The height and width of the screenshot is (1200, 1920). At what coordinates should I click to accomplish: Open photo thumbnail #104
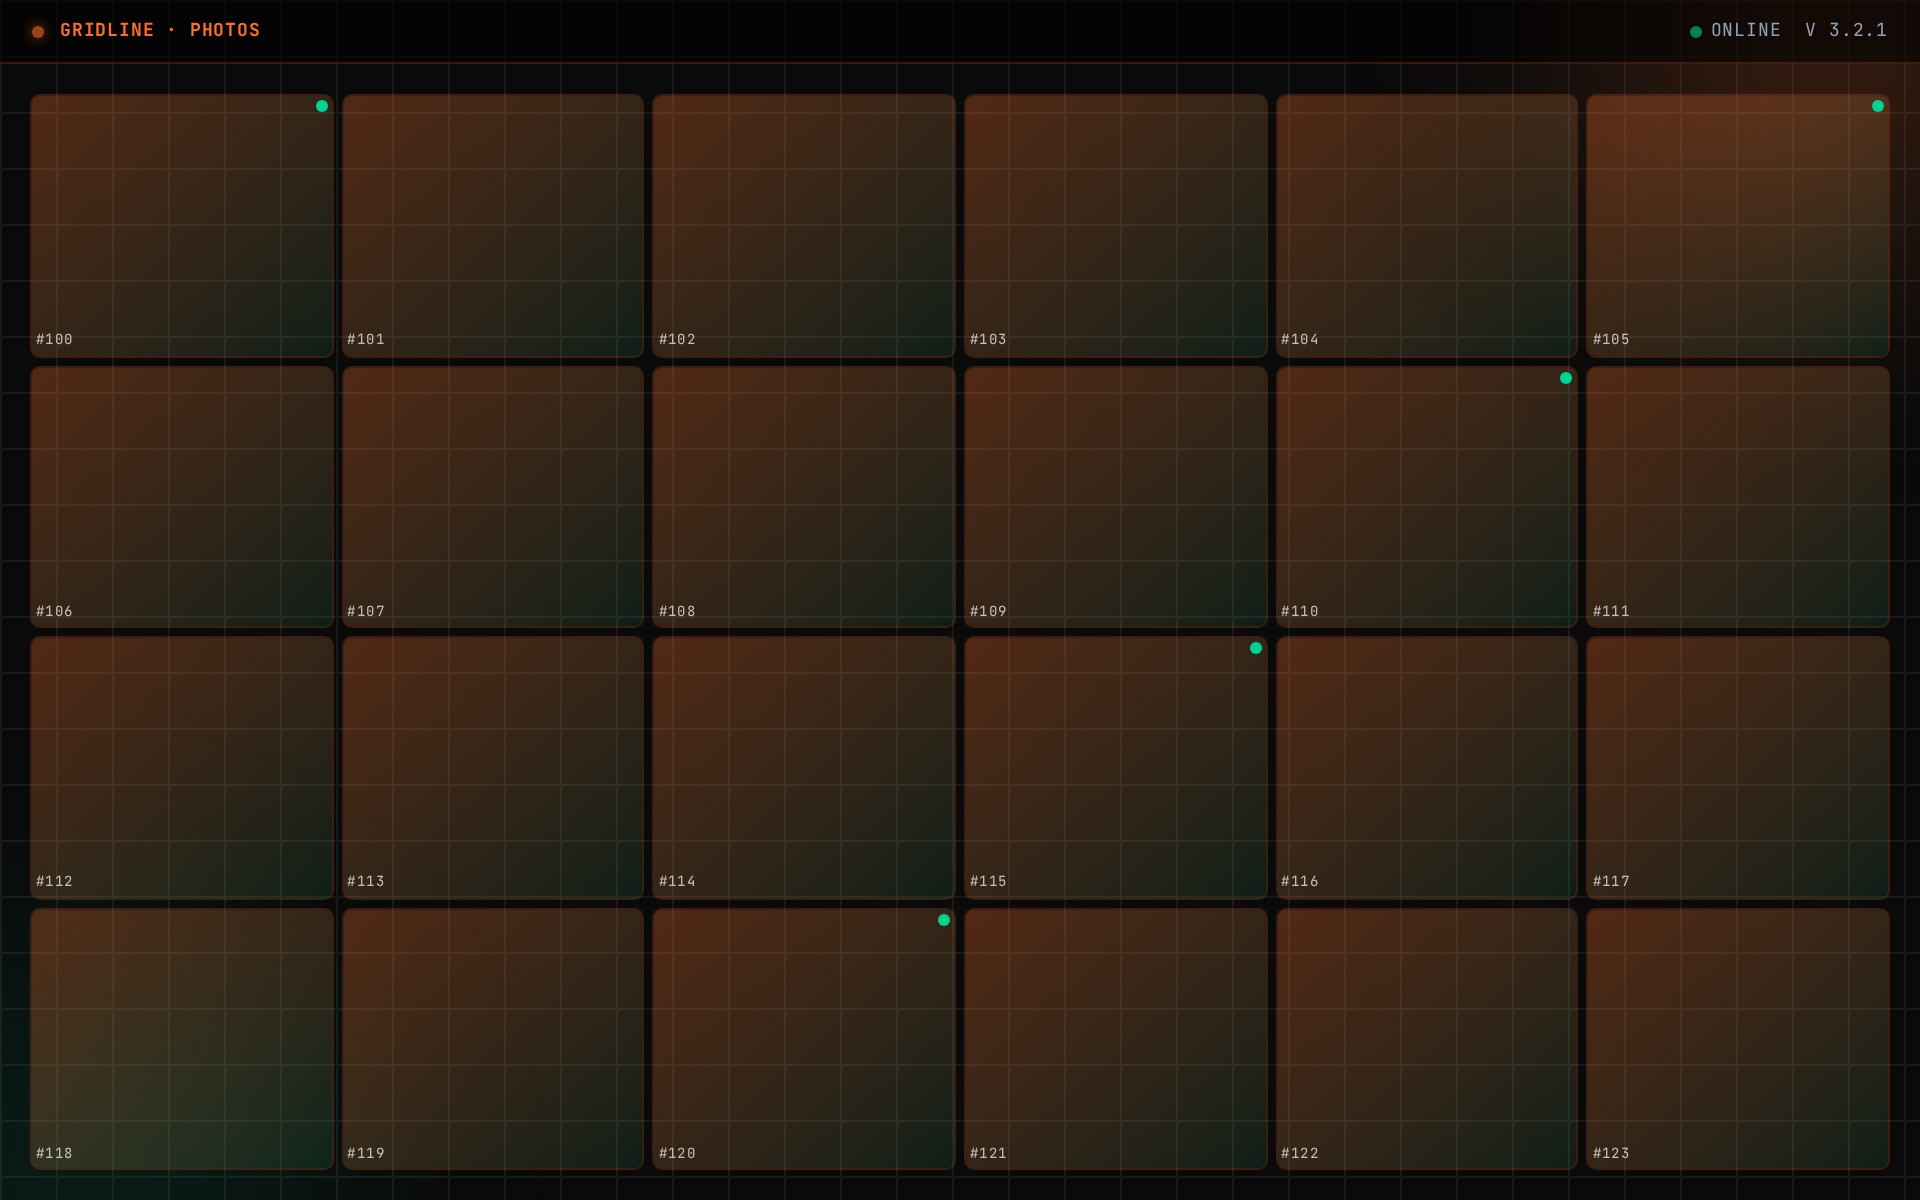tap(1427, 226)
